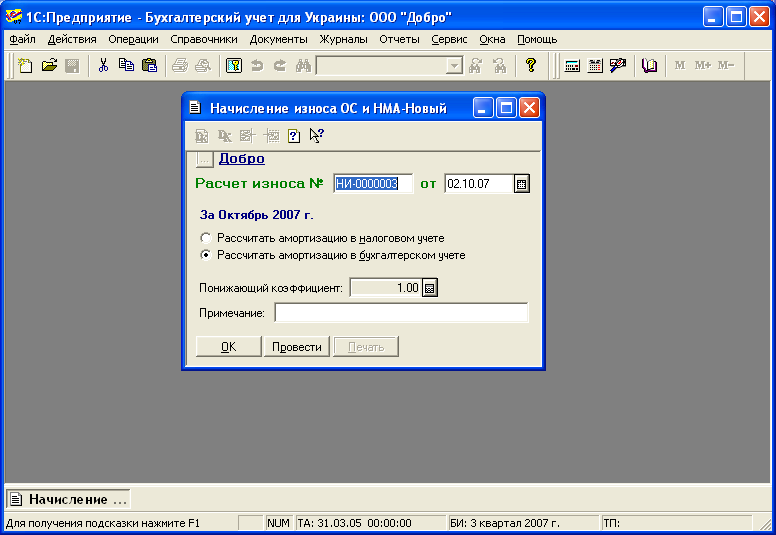Image resolution: width=776 pixels, height=535 pixels.
Task: Click the Save floppy disk icon
Action: pyautogui.click(x=72, y=65)
